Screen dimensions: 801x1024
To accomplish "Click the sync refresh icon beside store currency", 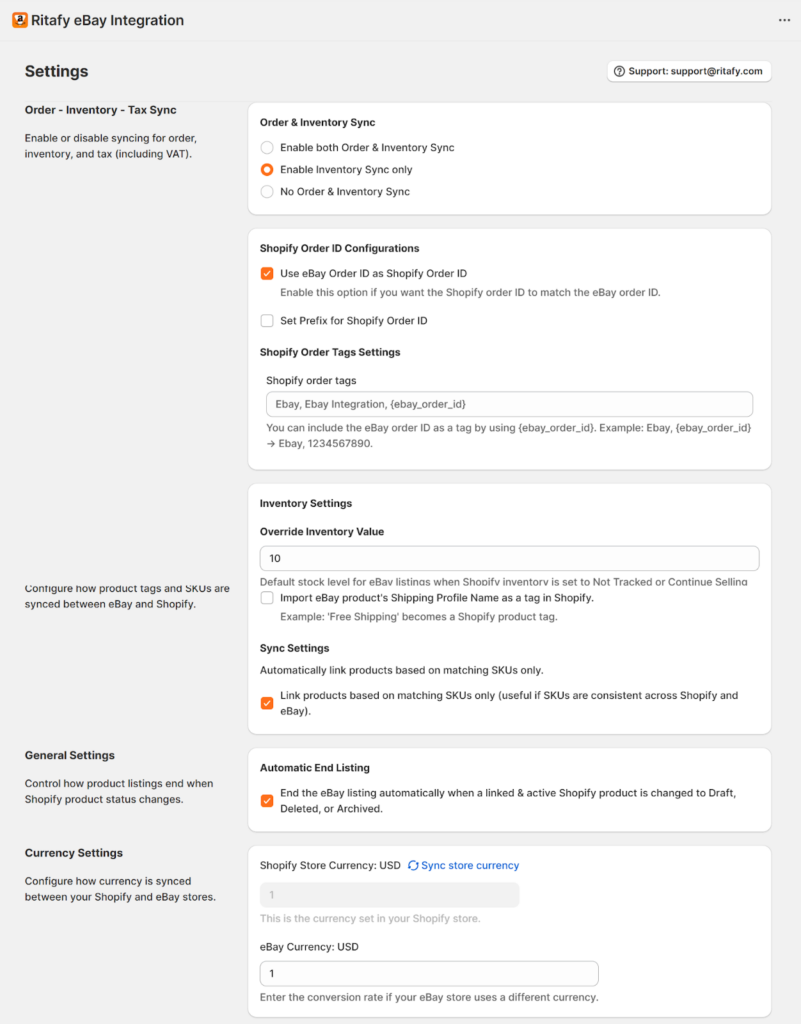I will pyautogui.click(x=413, y=865).
